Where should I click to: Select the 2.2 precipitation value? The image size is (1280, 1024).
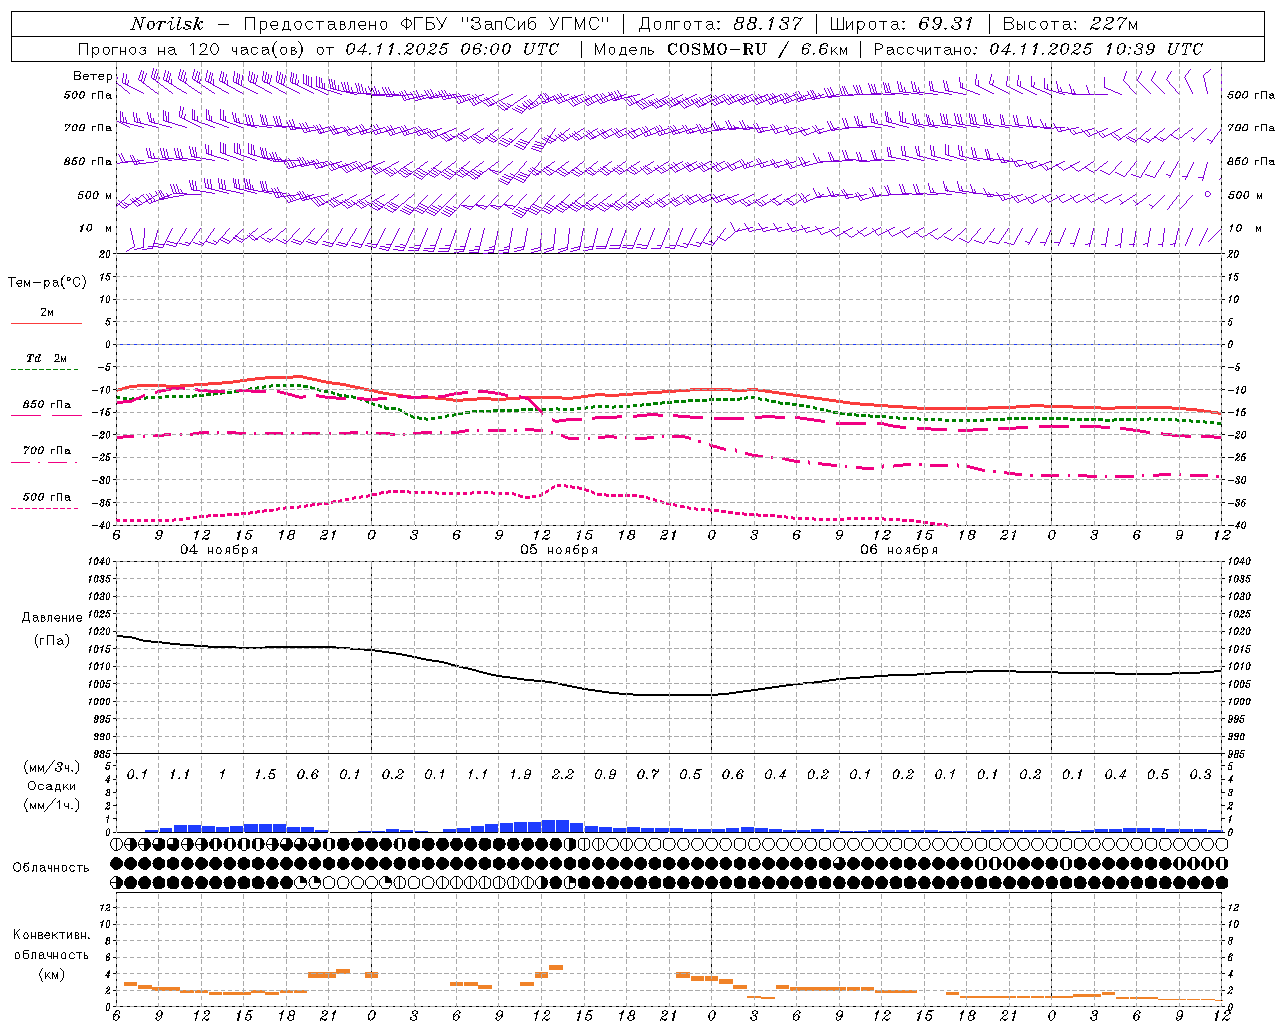pyautogui.click(x=563, y=774)
